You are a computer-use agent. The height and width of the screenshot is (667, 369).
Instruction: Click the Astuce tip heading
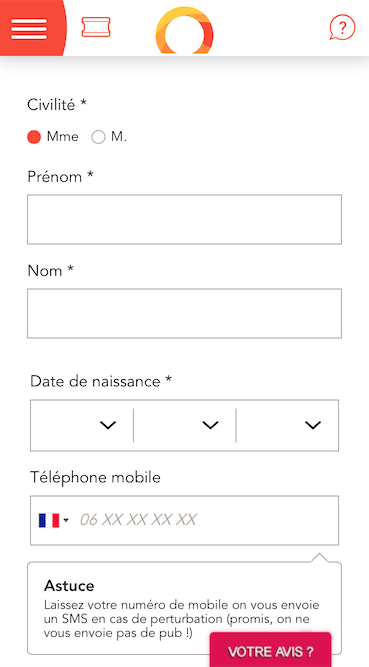(69, 586)
